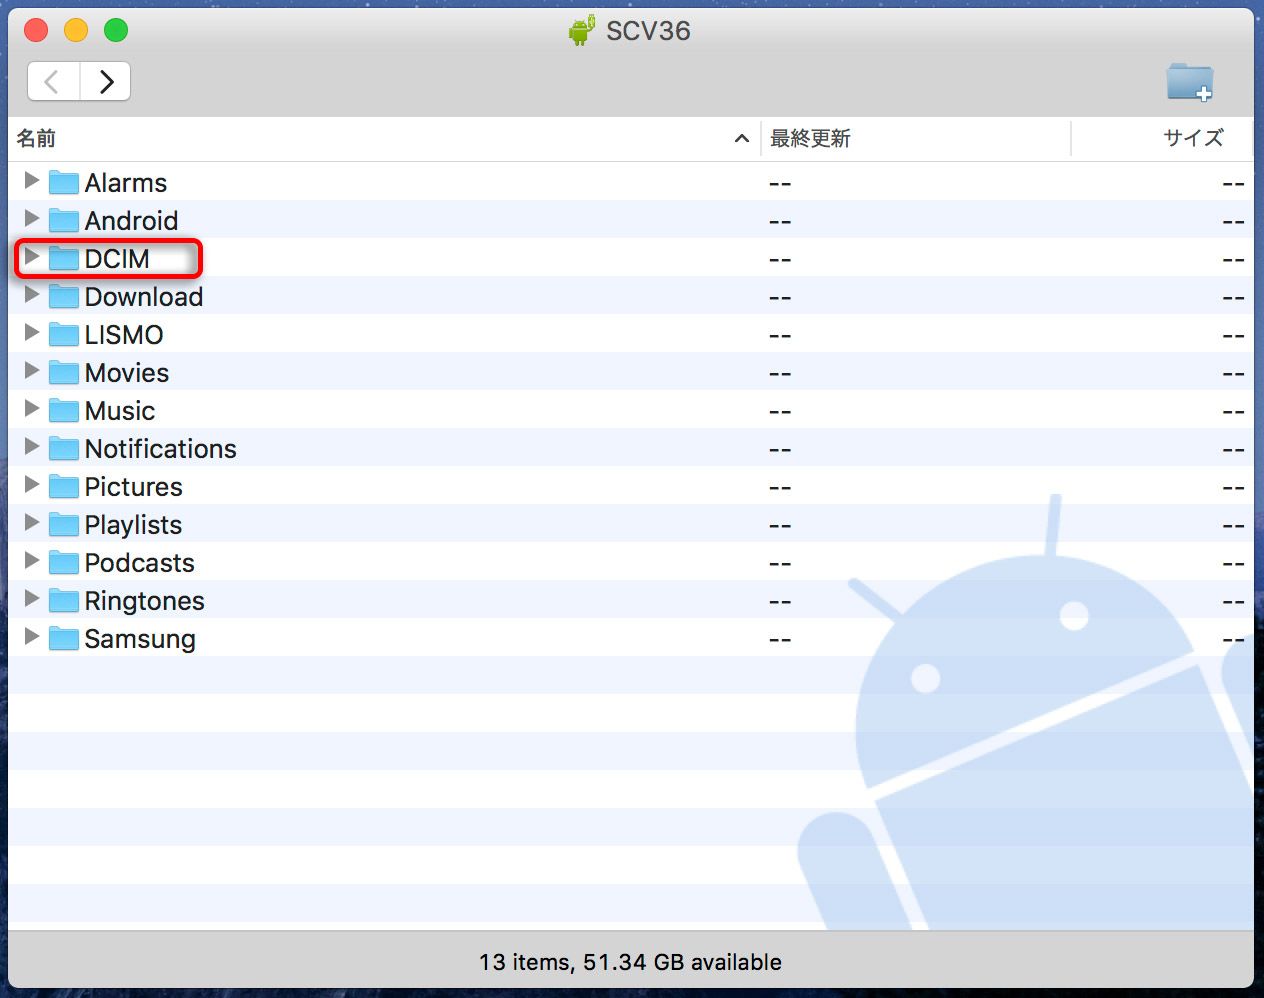Click the Android icon beside SCV36 title
Image resolution: width=1264 pixels, height=998 pixels.
pyautogui.click(x=581, y=31)
